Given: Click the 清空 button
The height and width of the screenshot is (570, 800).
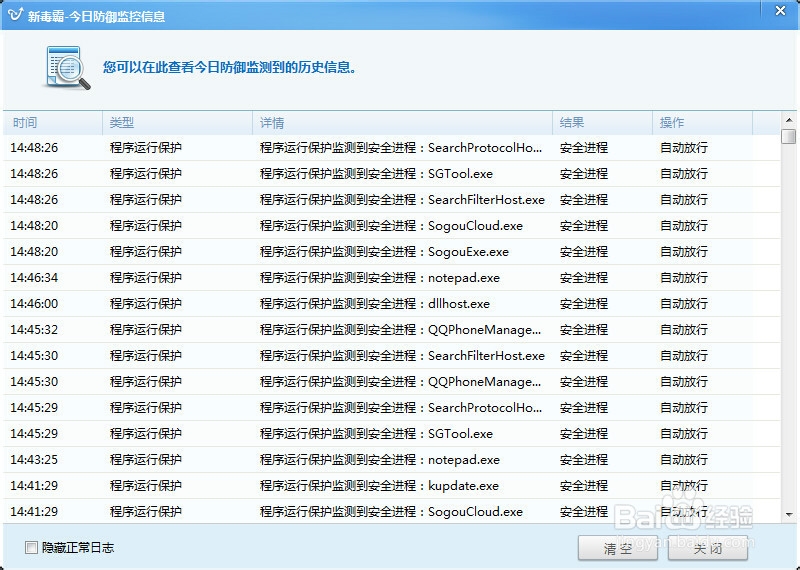Looking at the screenshot, I should point(617,549).
